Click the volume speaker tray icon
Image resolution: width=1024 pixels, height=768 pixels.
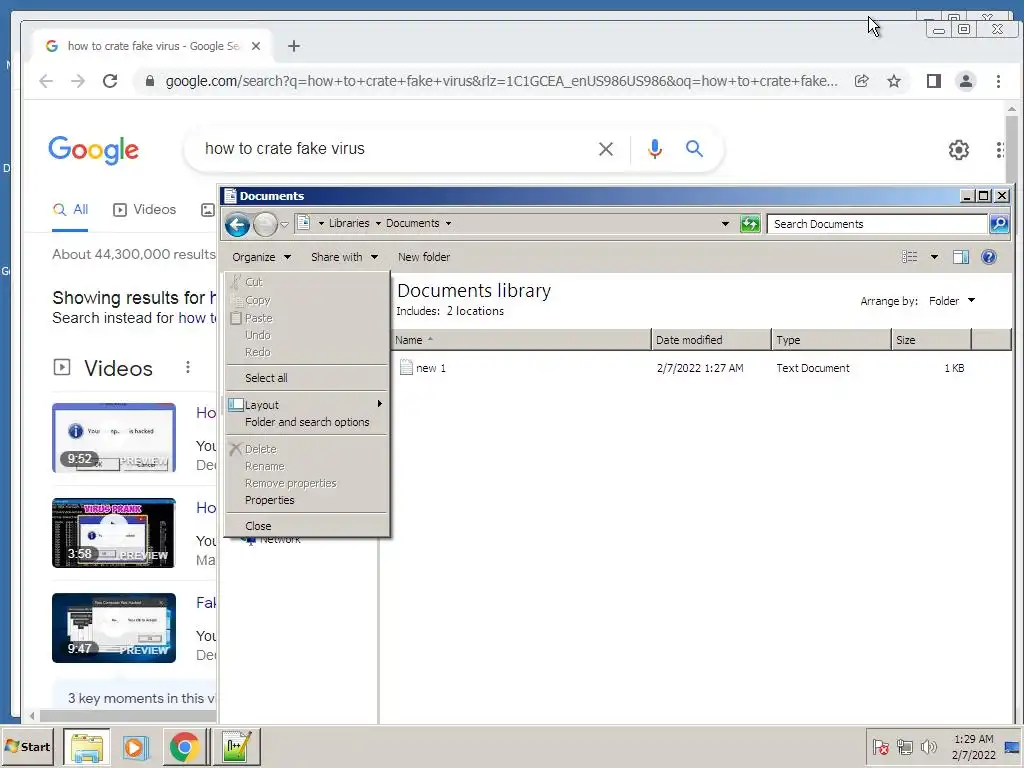(x=928, y=747)
